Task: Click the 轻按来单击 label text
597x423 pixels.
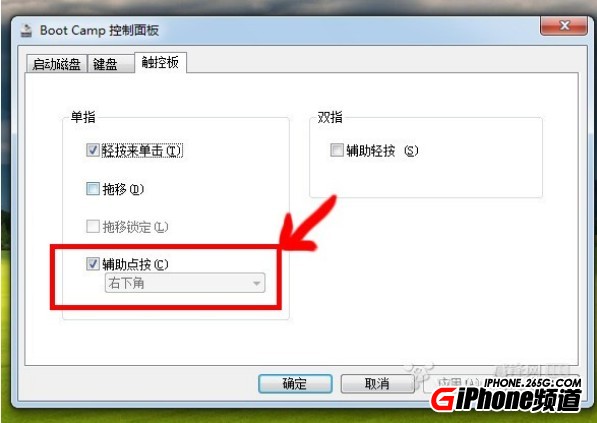Action: 132,150
